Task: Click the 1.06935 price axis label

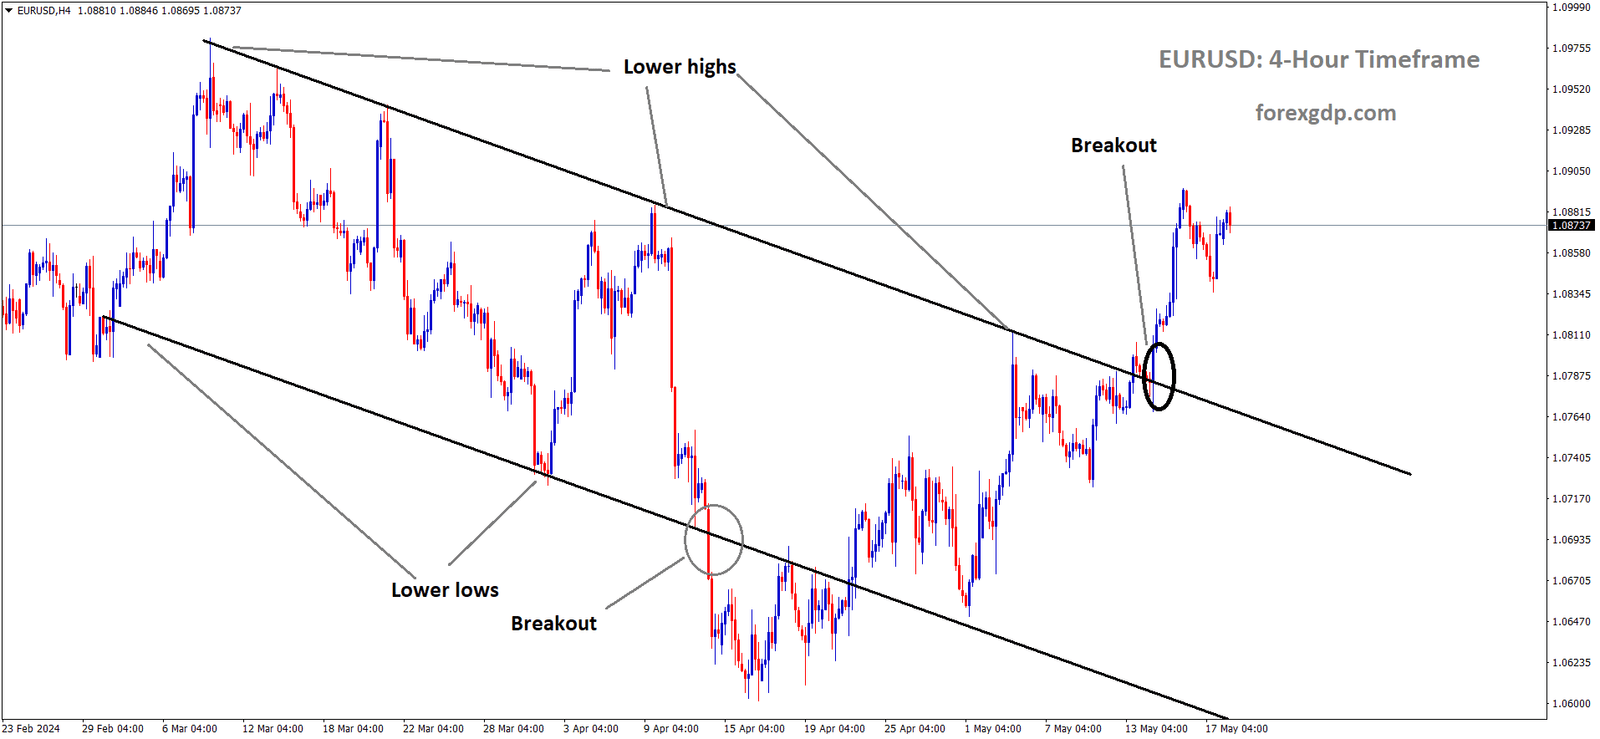Action: click(x=1571, y=540)
